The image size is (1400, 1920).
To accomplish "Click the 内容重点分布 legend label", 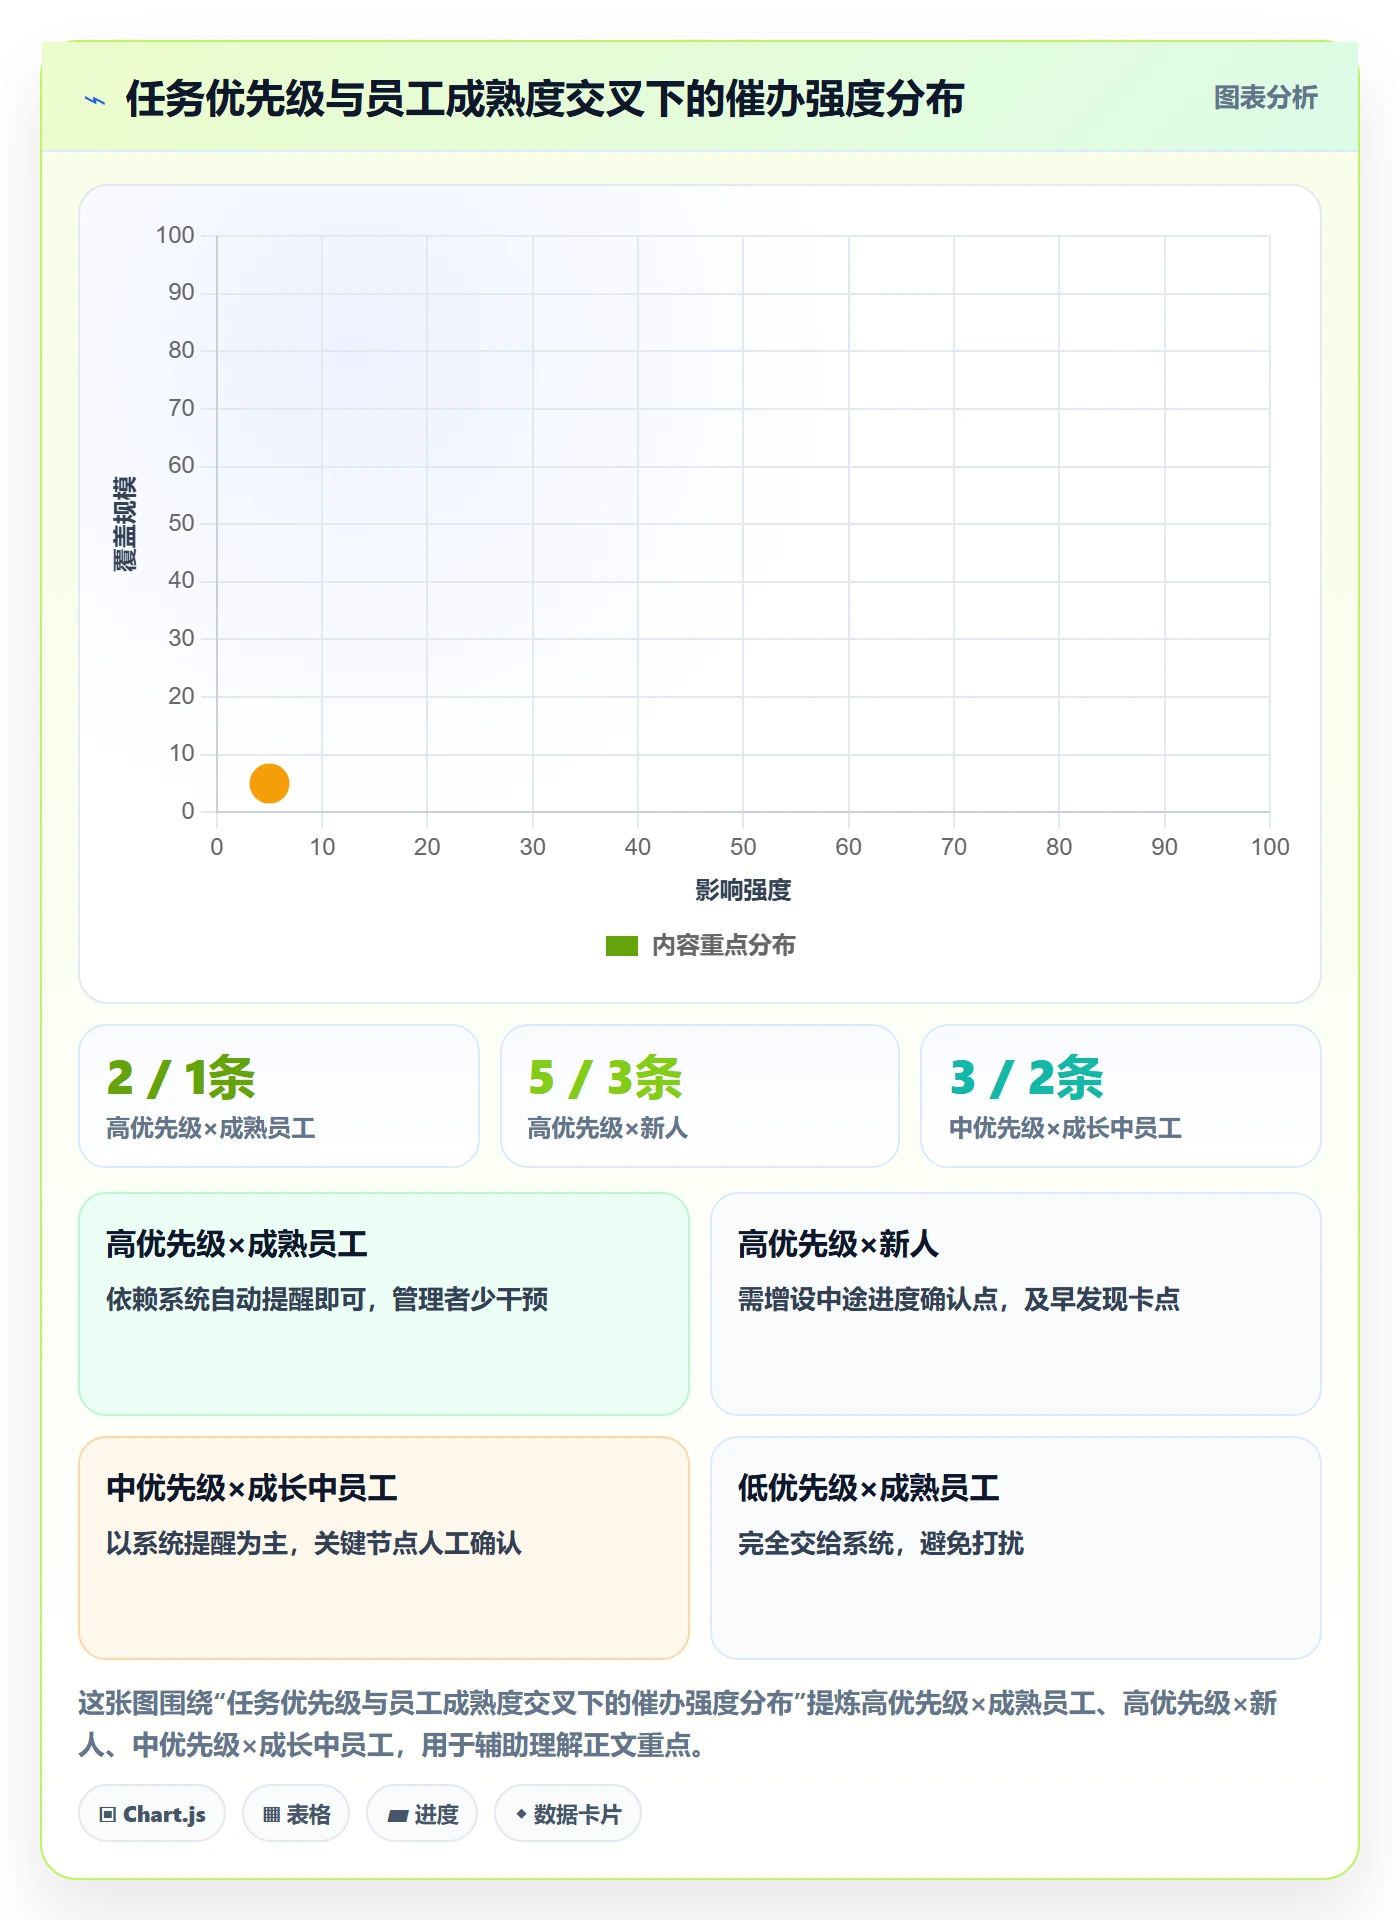I will (723, 945).
